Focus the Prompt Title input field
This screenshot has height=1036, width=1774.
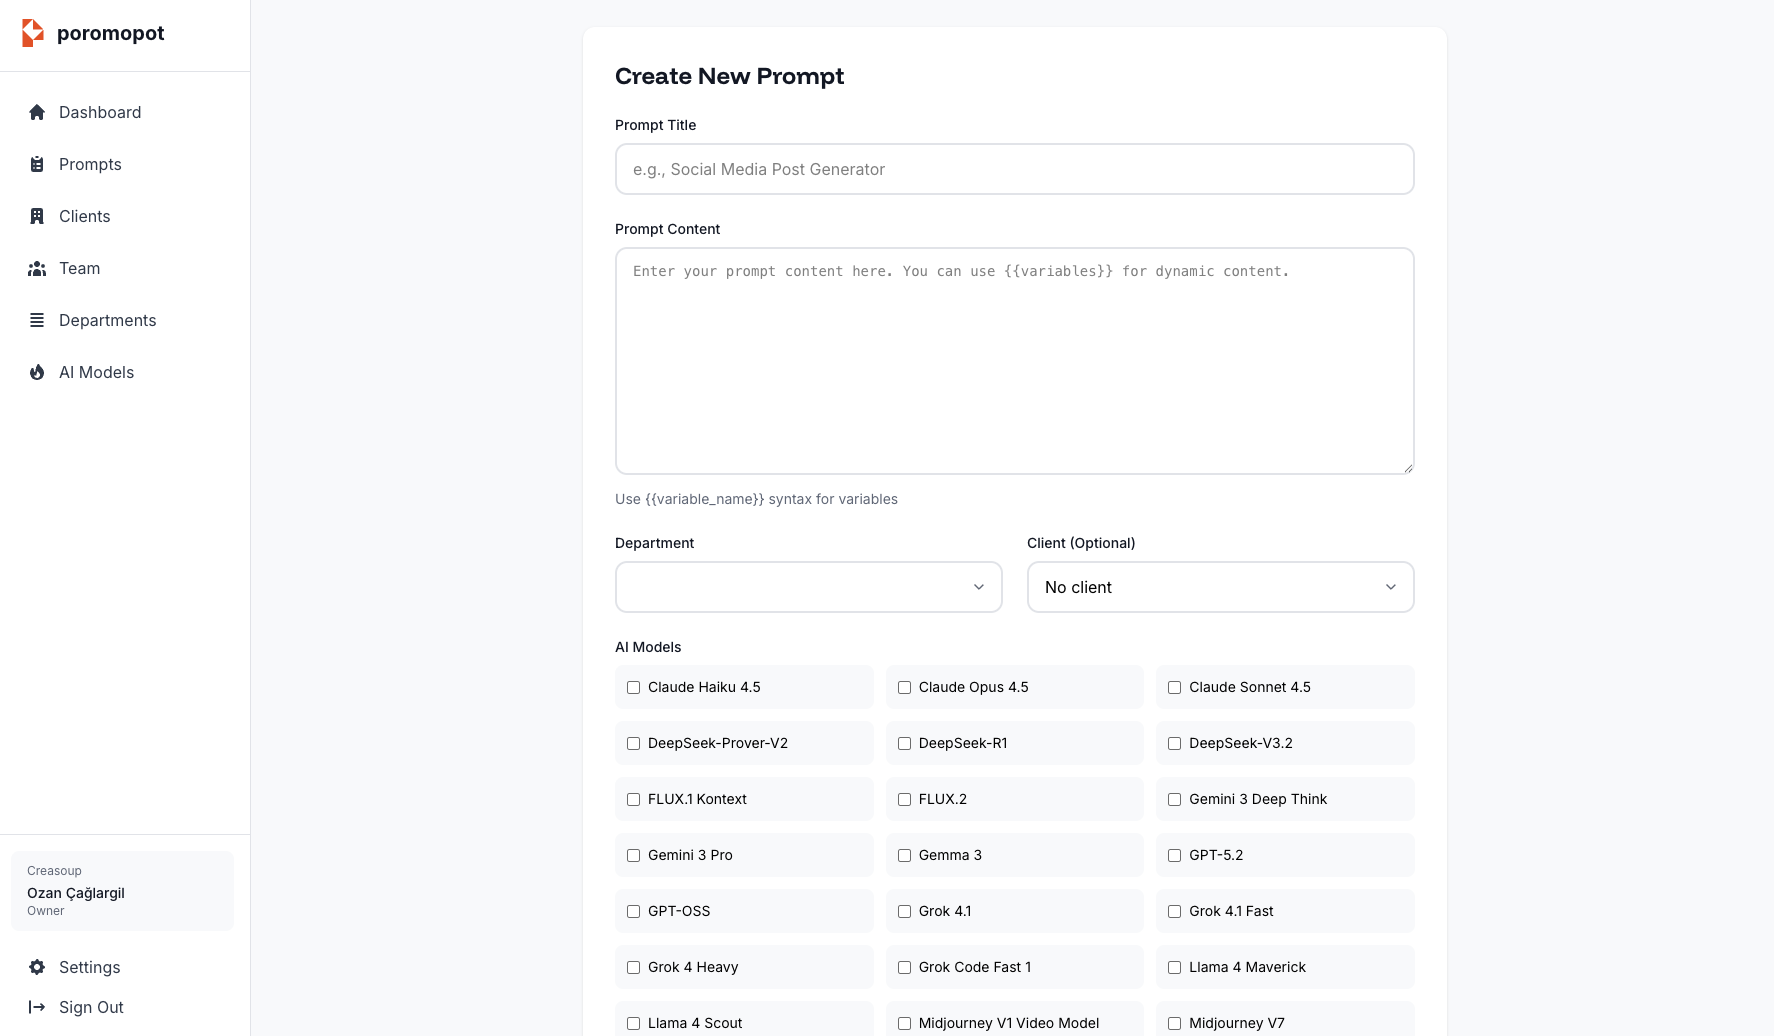point(1014,169)
